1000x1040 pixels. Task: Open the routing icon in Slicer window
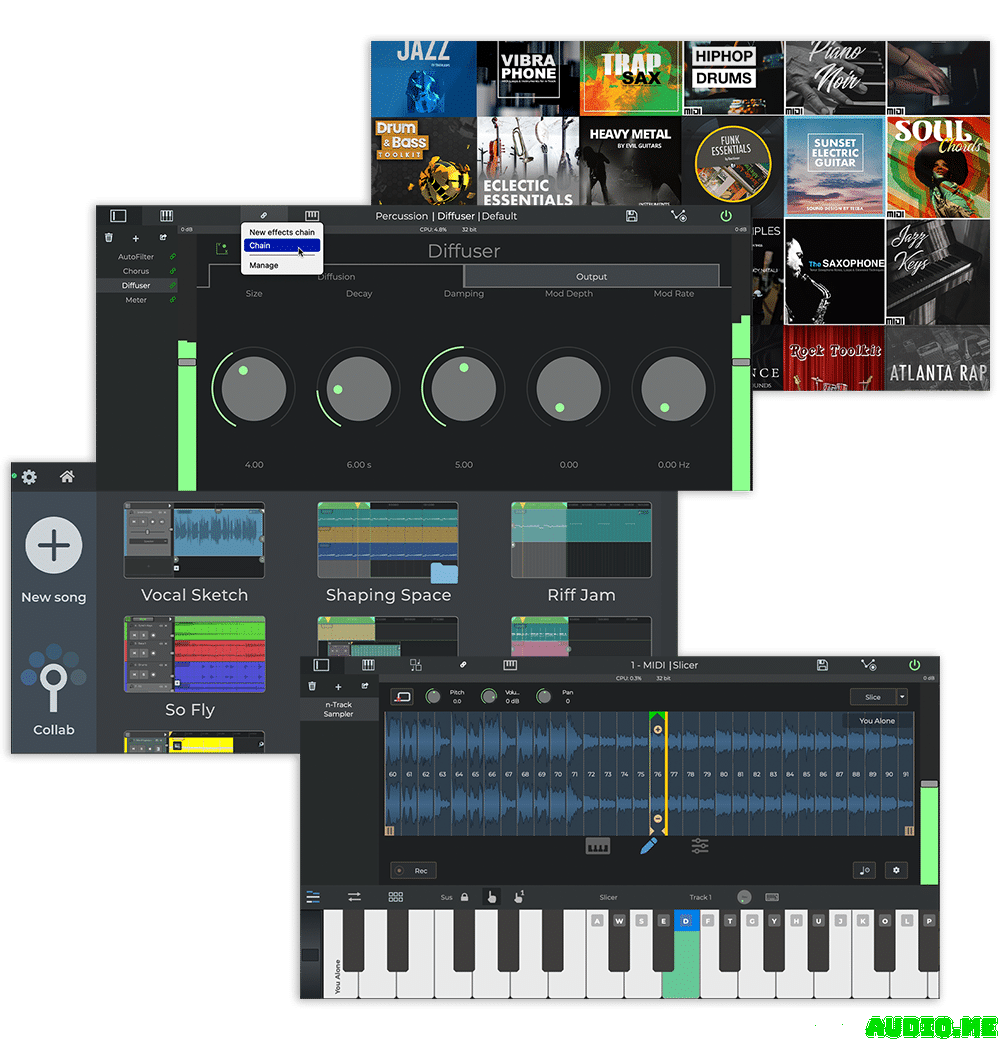coord(868,665)
